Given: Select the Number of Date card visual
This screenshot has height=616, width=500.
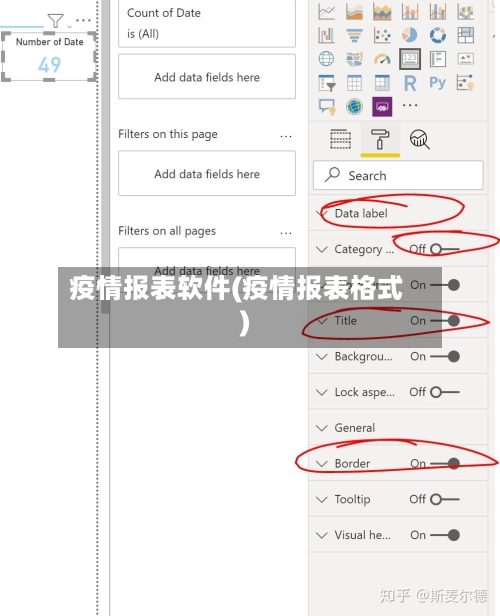Looking at the screenshot, I should (x=49, y=57).
